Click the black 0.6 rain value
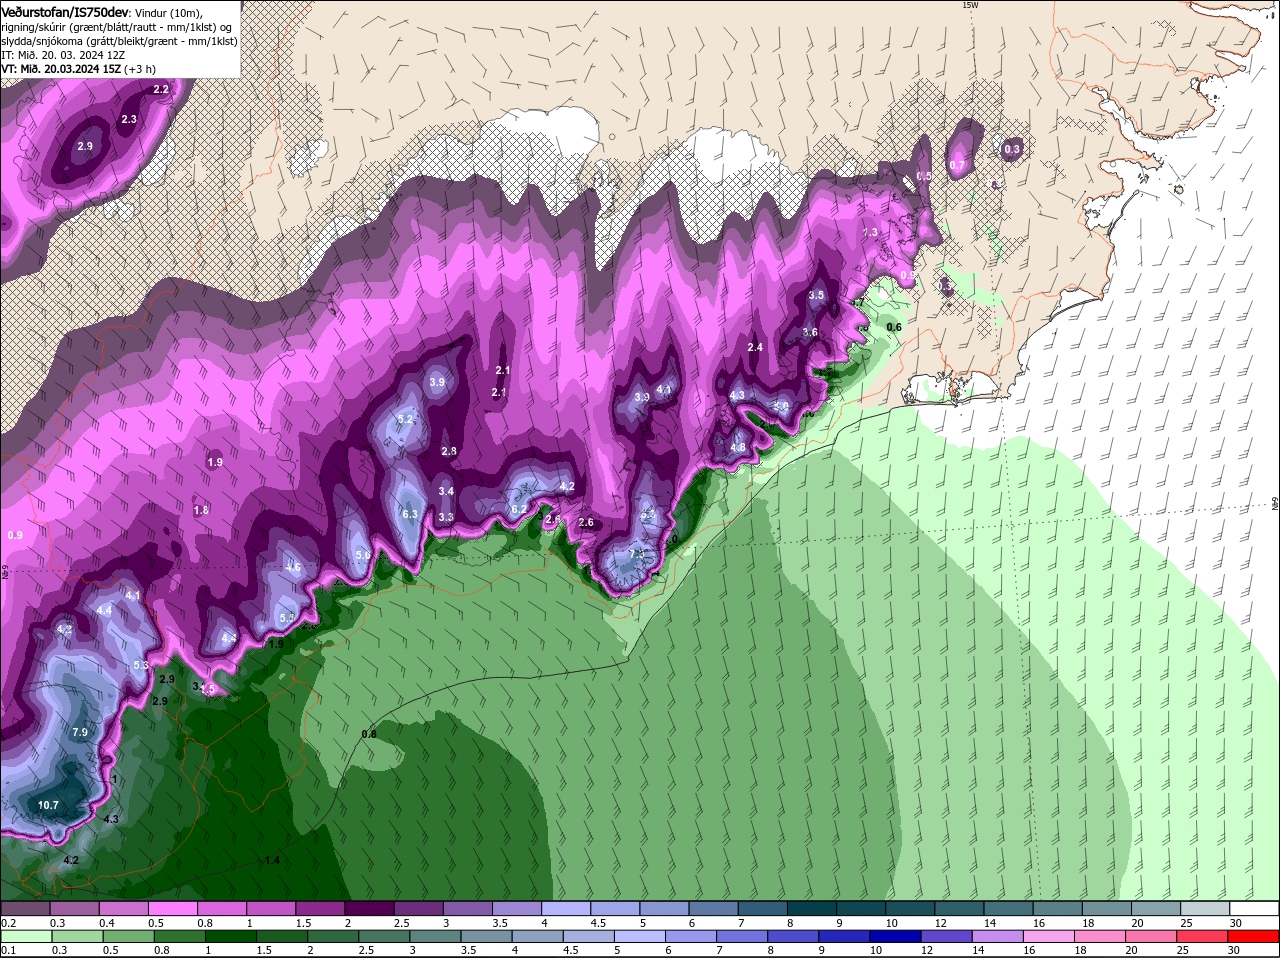1280x958 pixels. pos(894,327)
